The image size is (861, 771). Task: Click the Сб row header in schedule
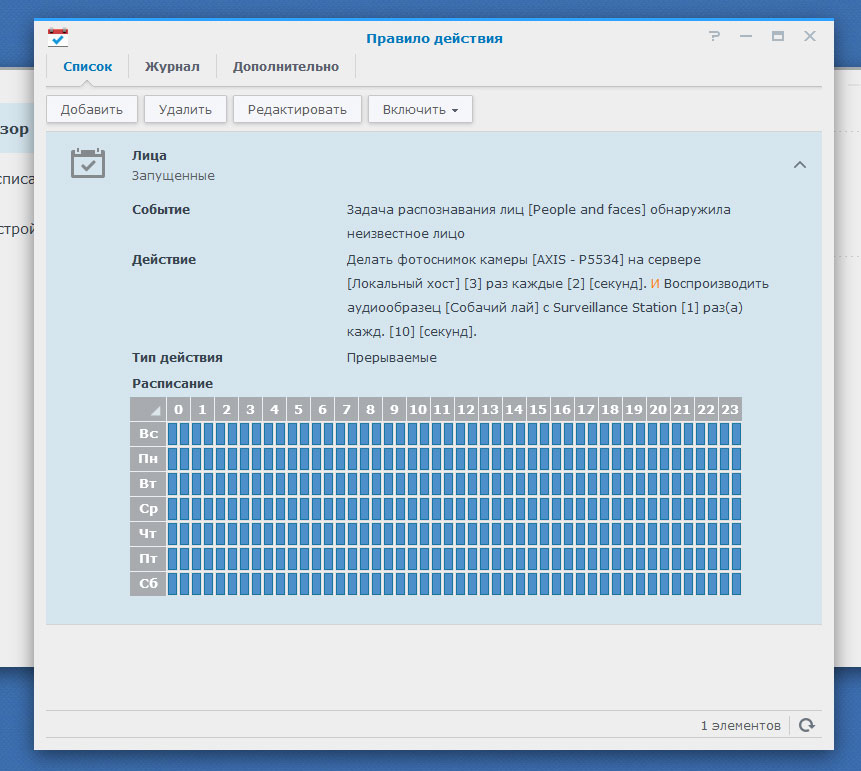pyautogui.click(x=148, y=584)
